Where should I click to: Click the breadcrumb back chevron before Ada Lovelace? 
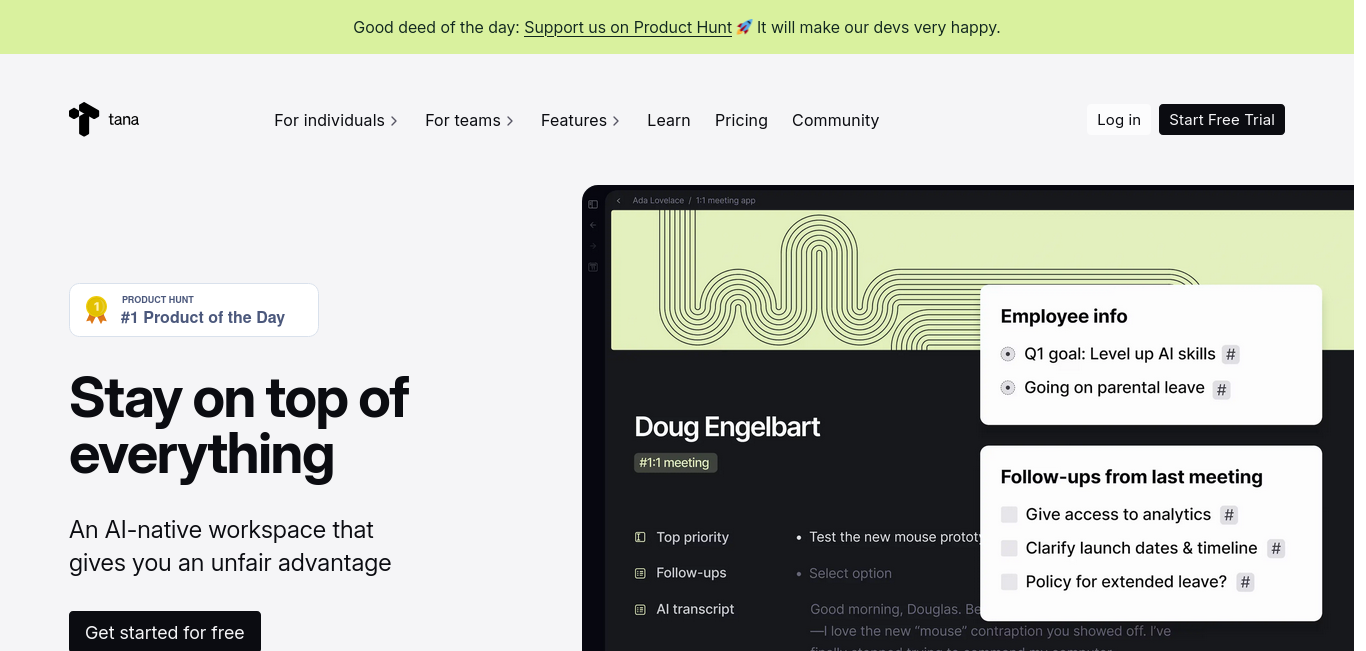pos(619,200)
